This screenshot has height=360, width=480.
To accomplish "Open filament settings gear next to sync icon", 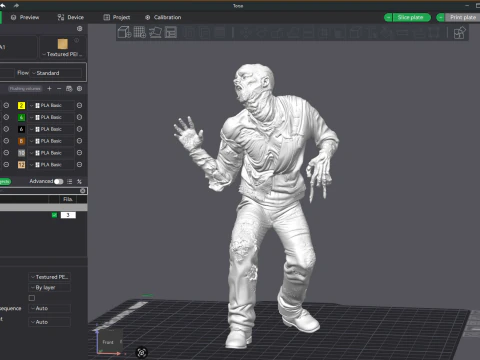I will 79,88.
